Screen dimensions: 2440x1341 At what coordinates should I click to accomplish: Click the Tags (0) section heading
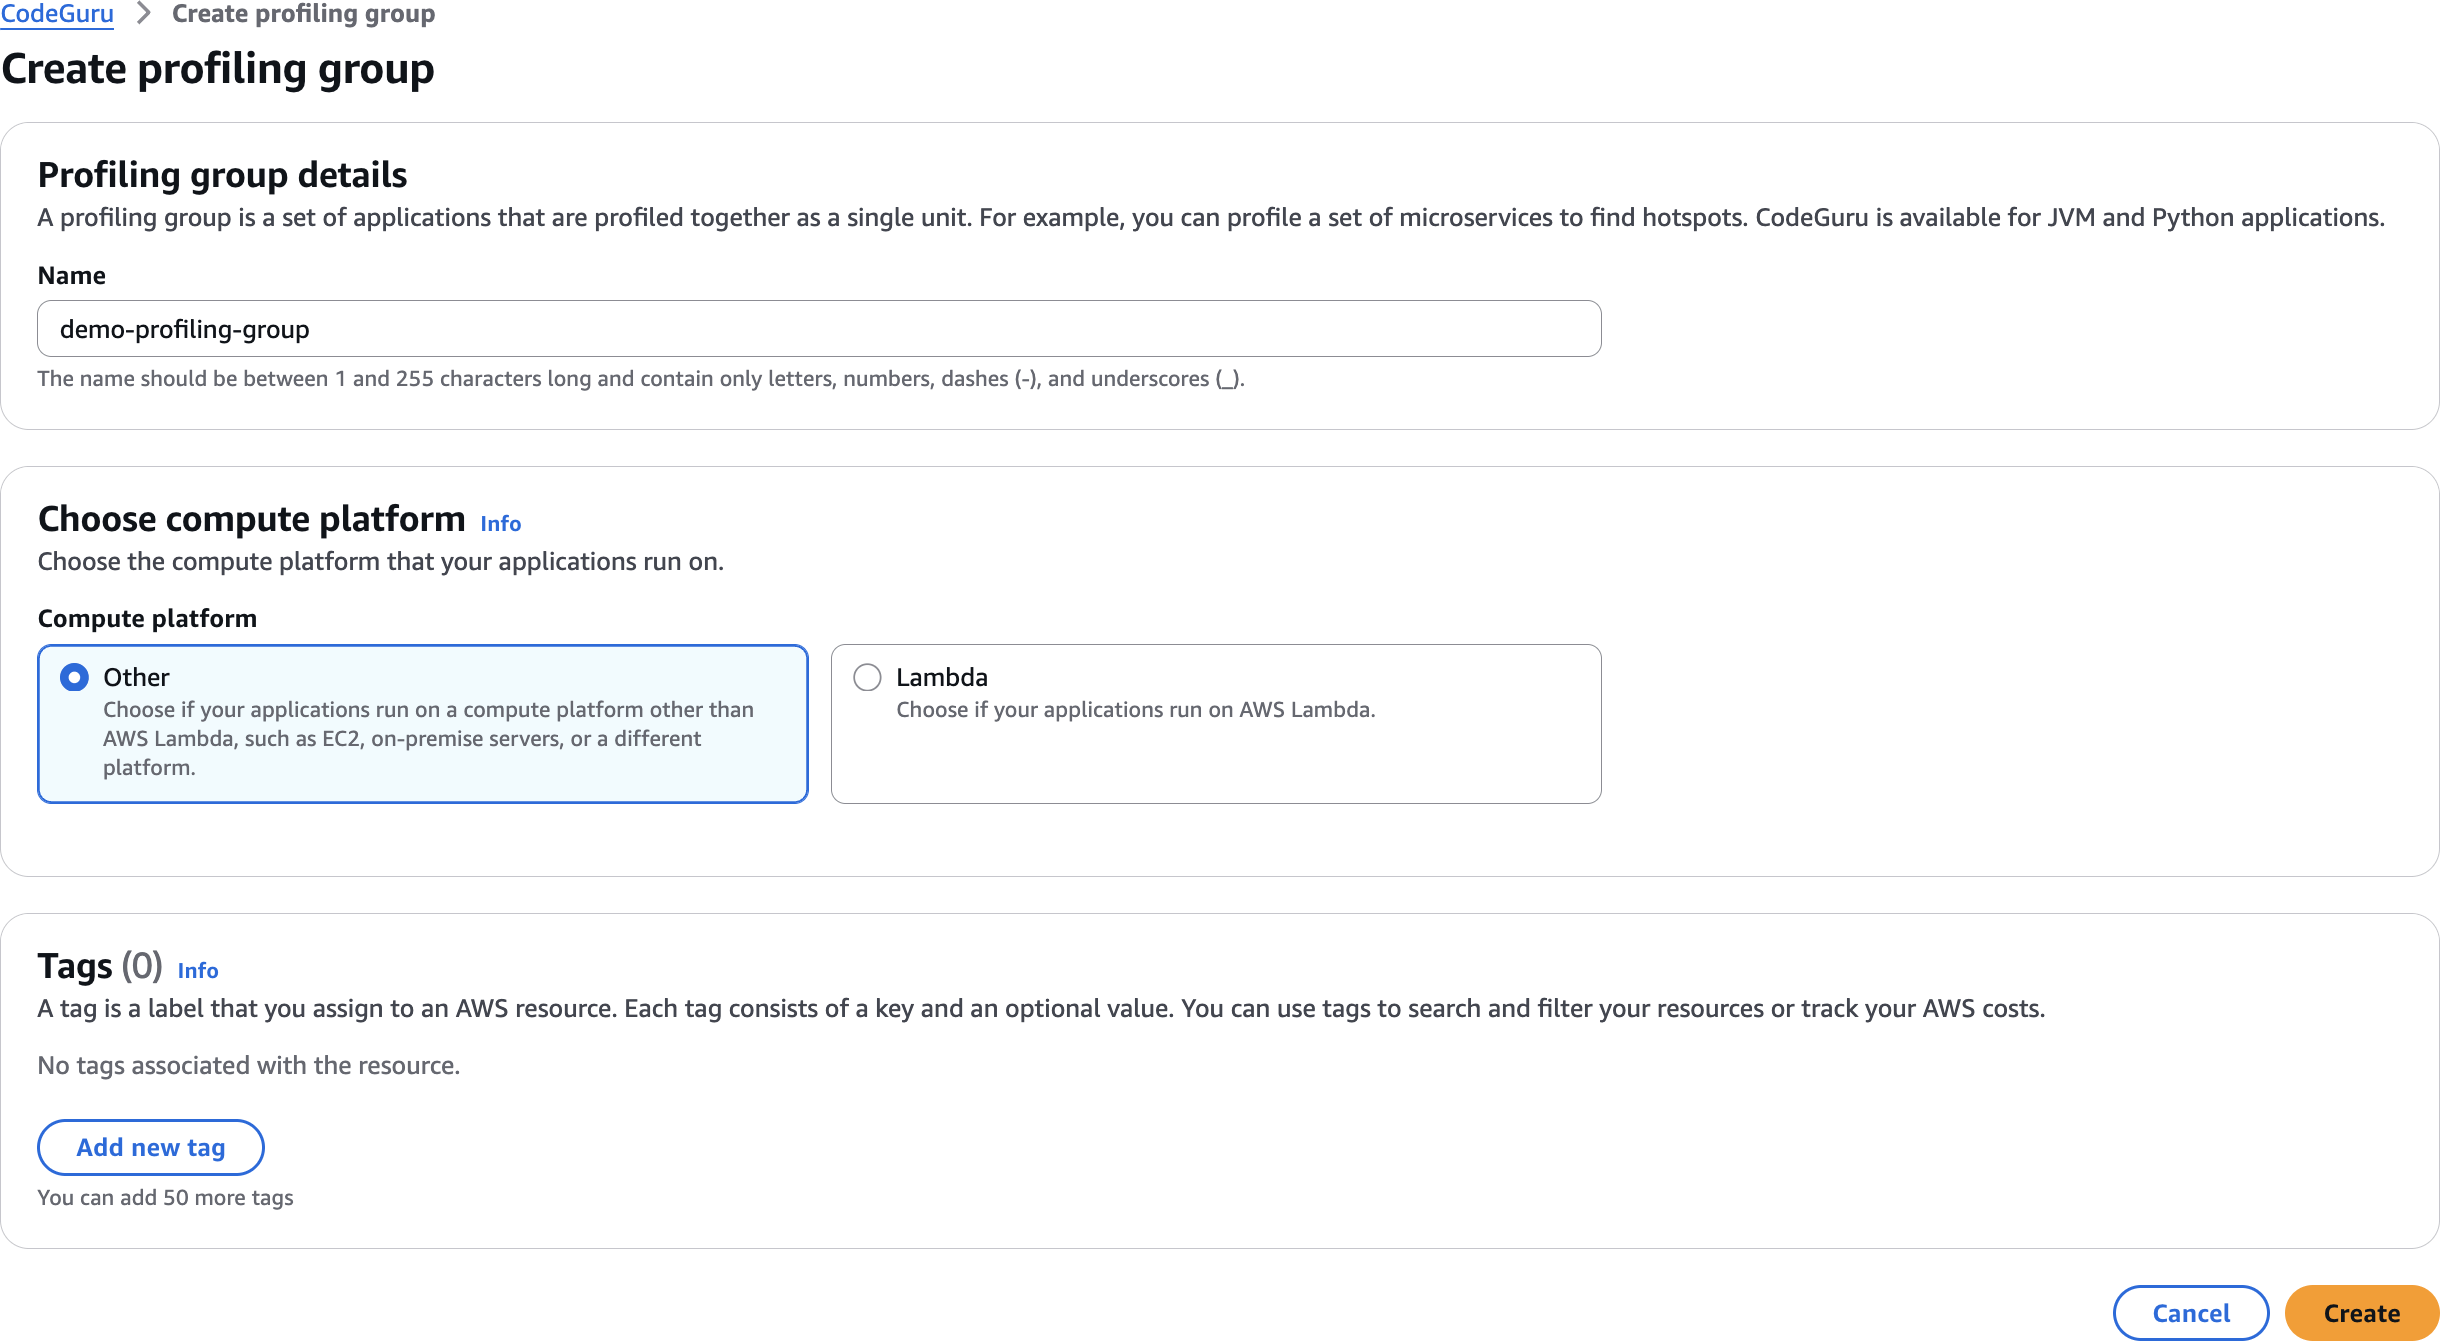(x=99, y=966)
